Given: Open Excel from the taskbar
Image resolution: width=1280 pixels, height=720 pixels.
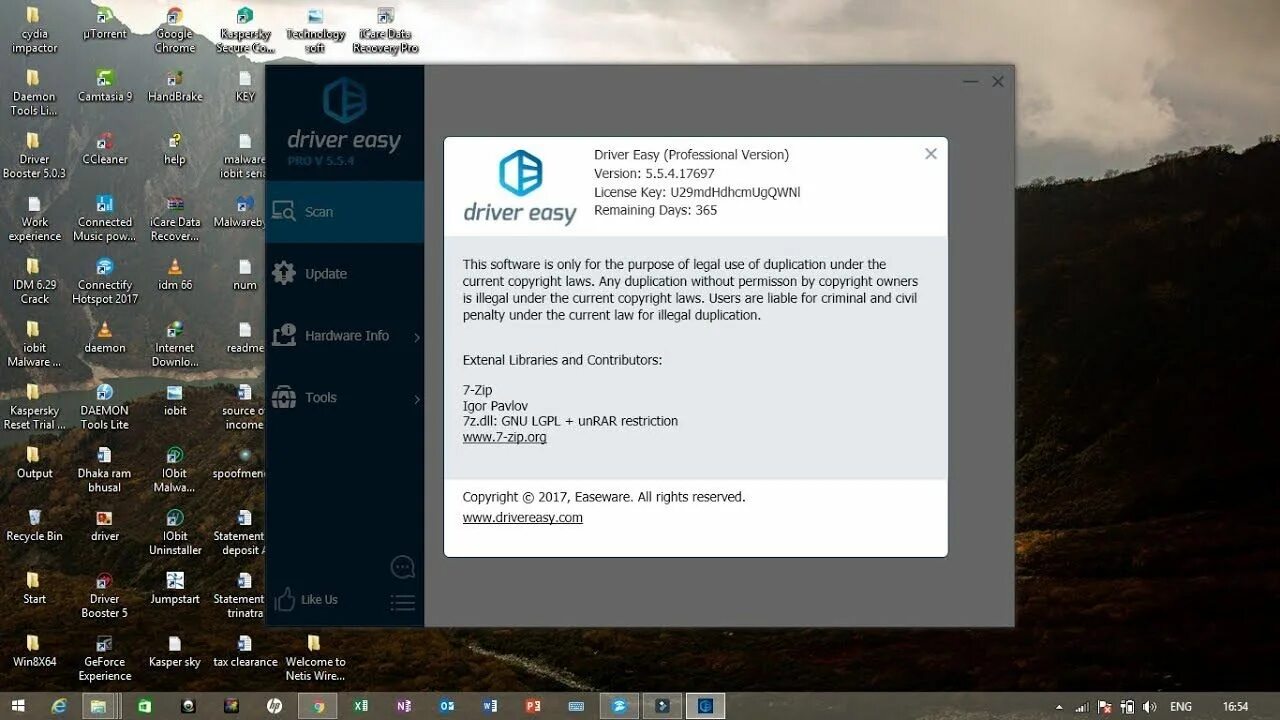Looking at the screenshot, I should [x=361, y=706].
